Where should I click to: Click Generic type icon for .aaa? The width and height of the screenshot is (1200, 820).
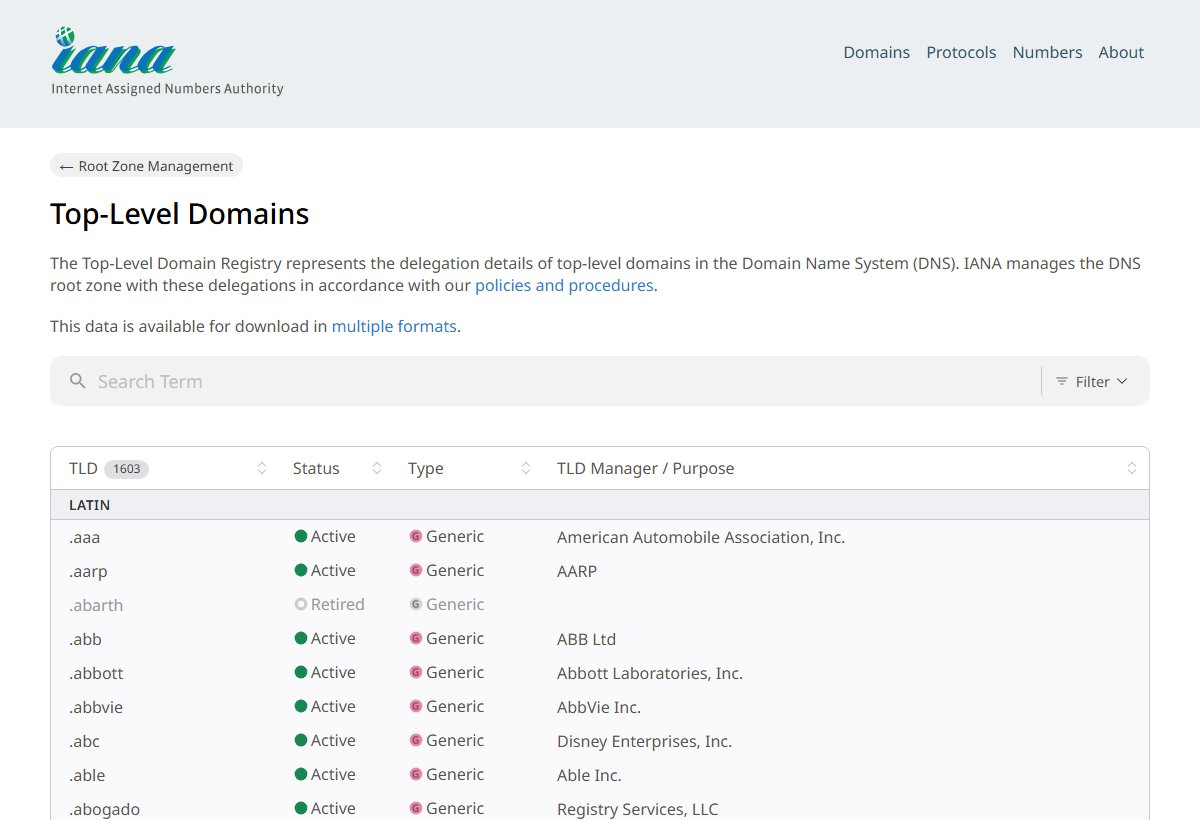coord(416,537)
